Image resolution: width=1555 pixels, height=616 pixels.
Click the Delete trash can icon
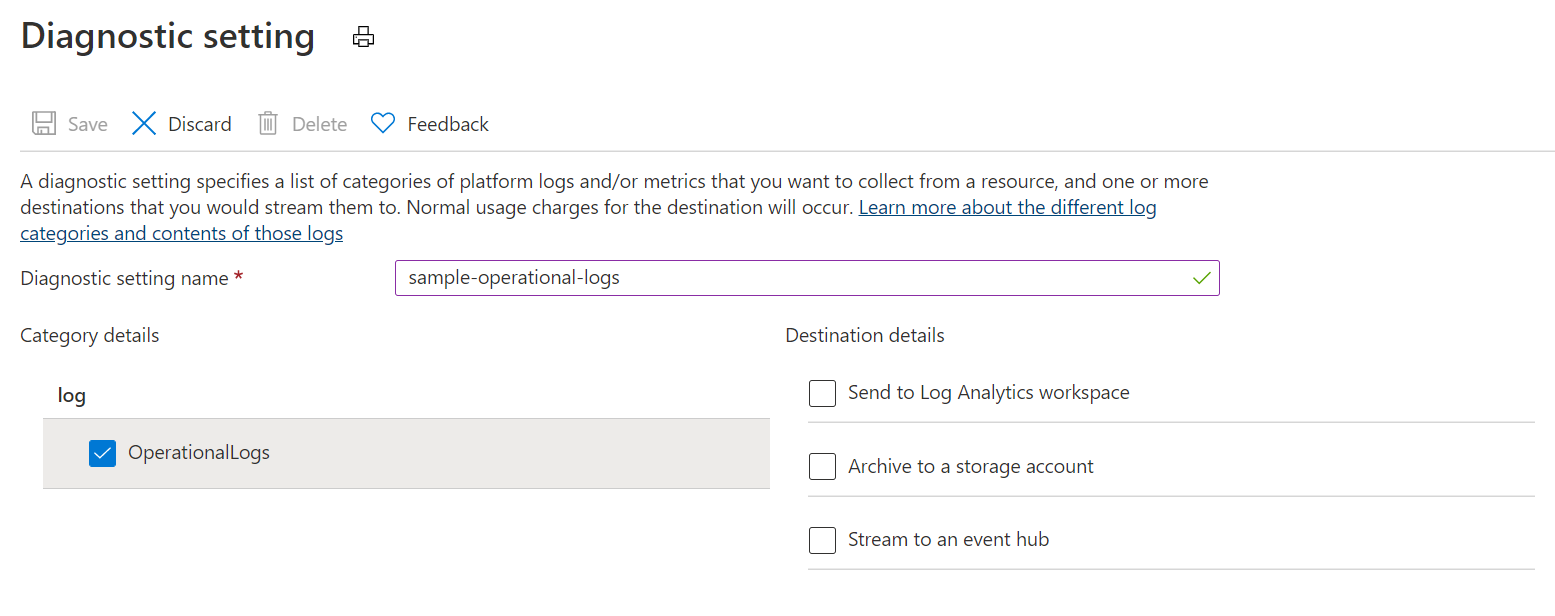click(x=267, y=124)
